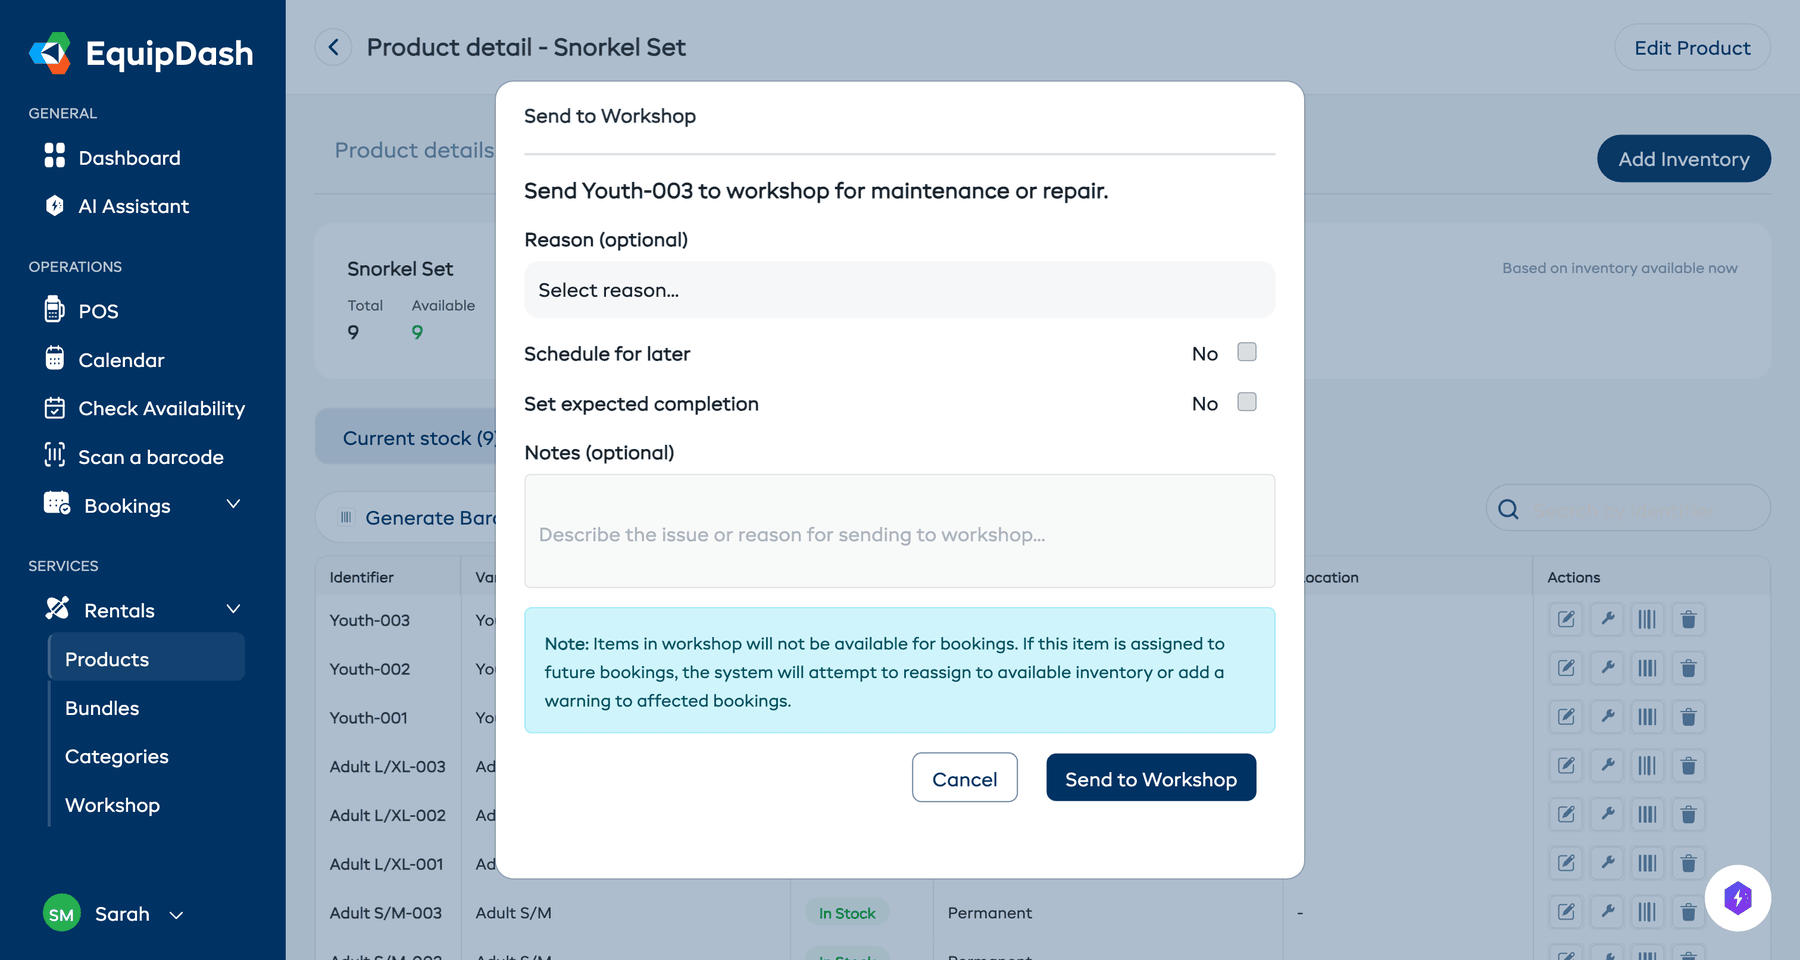This screenshot has width=1800, height=960.
Task: Open the POS section
Action: point(97,310)
